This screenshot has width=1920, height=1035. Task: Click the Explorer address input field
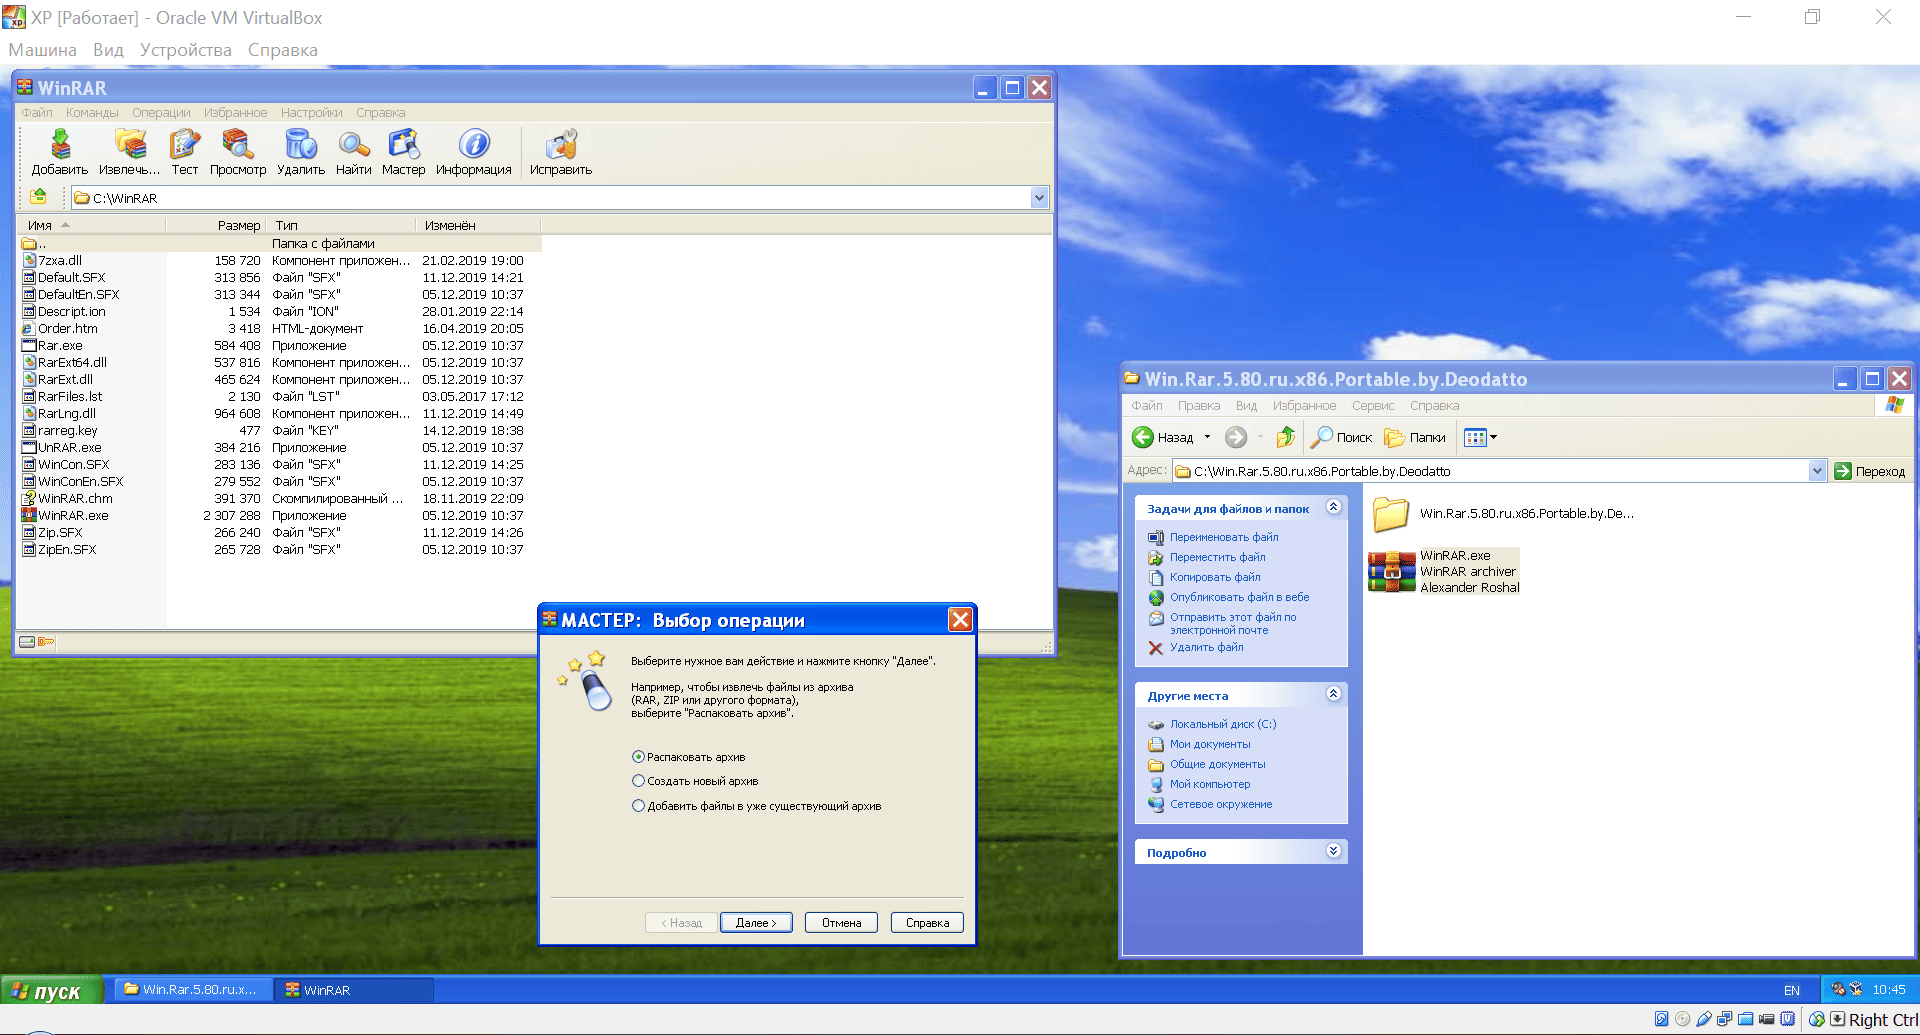click(x=1492, y=471)
